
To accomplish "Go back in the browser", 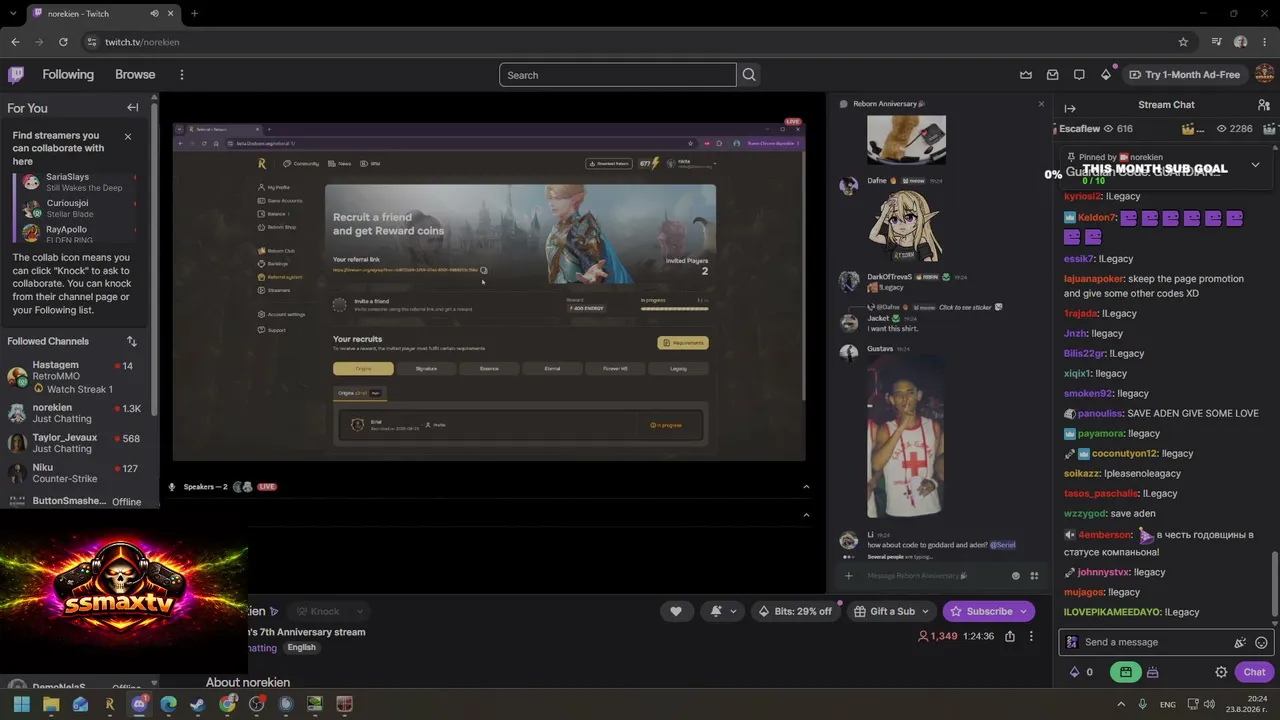I will (x=15, y=42).
